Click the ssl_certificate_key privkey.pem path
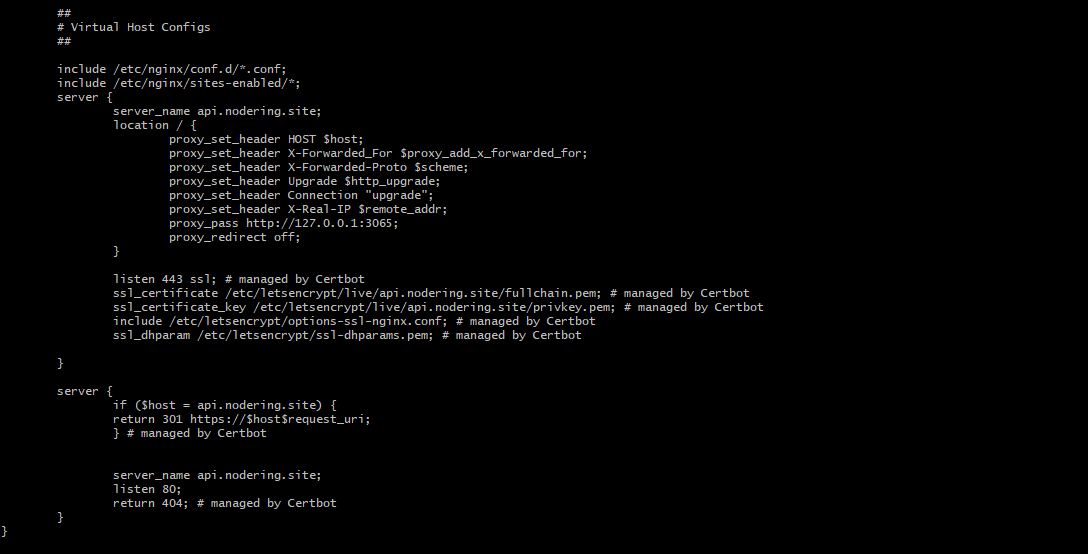 [434, 307]
